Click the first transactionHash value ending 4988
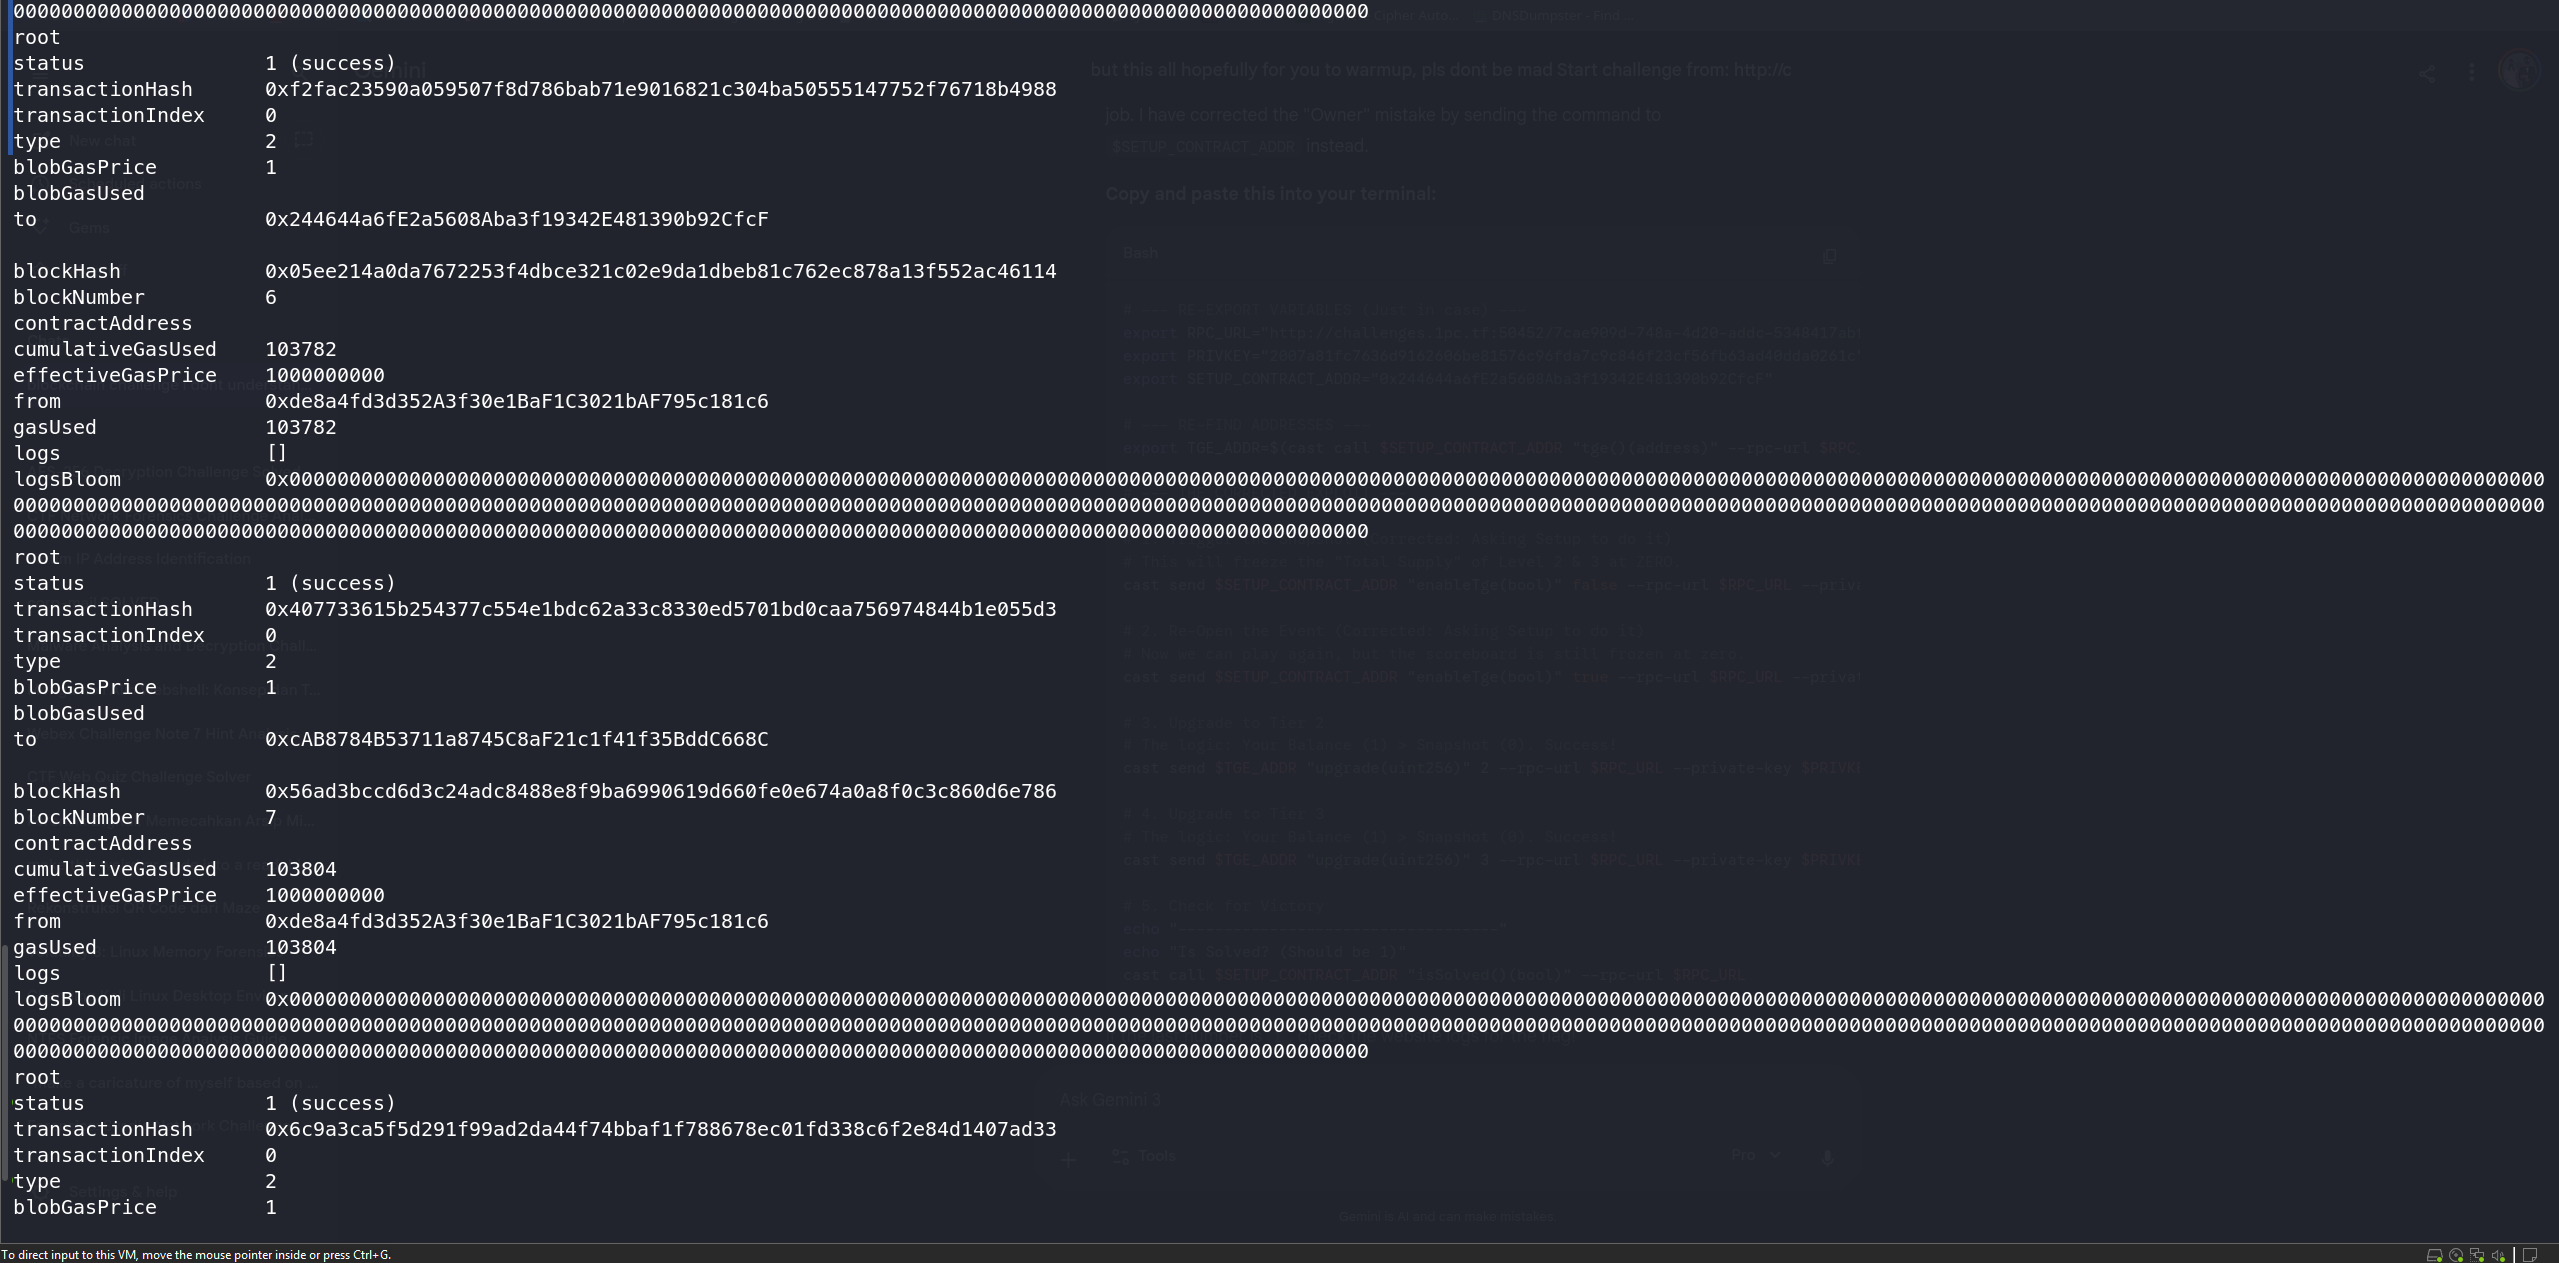The height and width of the screenshot is (1263, 2559). 660,89
